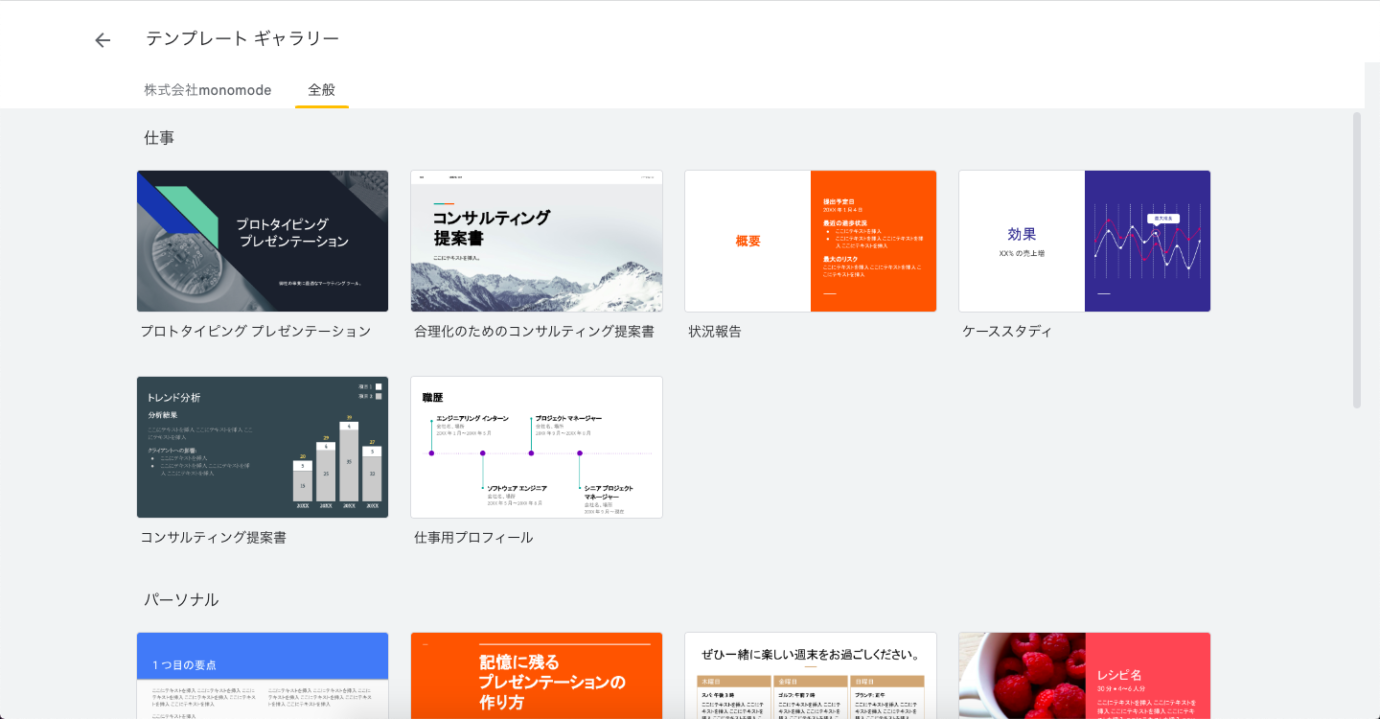This screenshot has width=1380, height=719.
Task: Click the back arrow to exit template gallery
Action: 102,39
